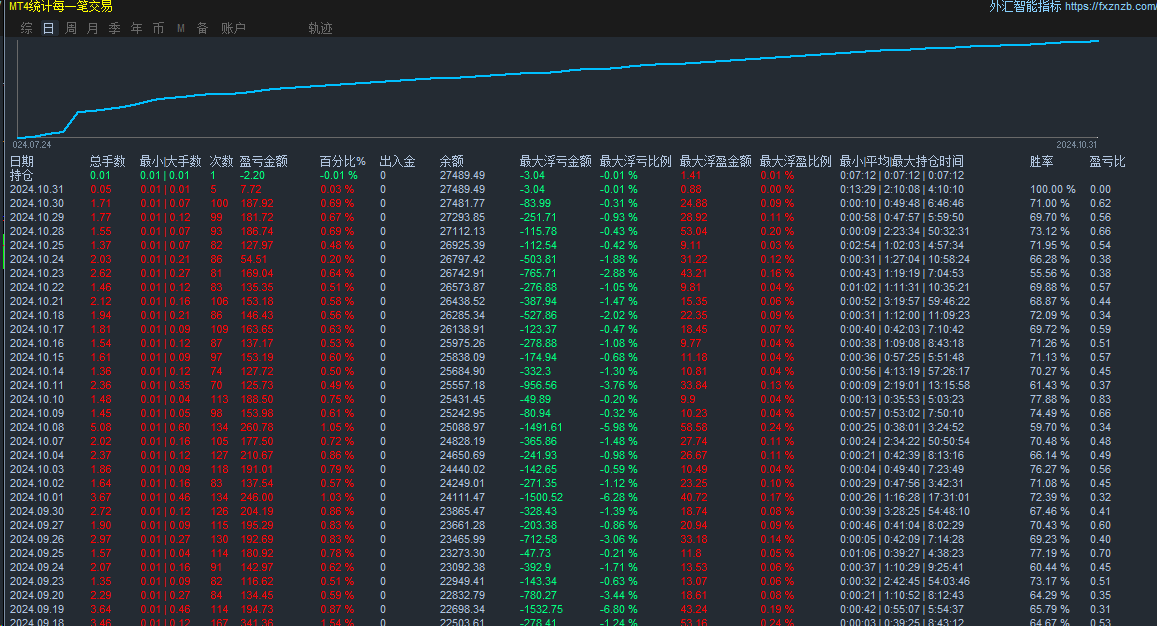Open the 币 currency tab
The width and height of the screenshot is (1157, 626).
coord(159,28)
